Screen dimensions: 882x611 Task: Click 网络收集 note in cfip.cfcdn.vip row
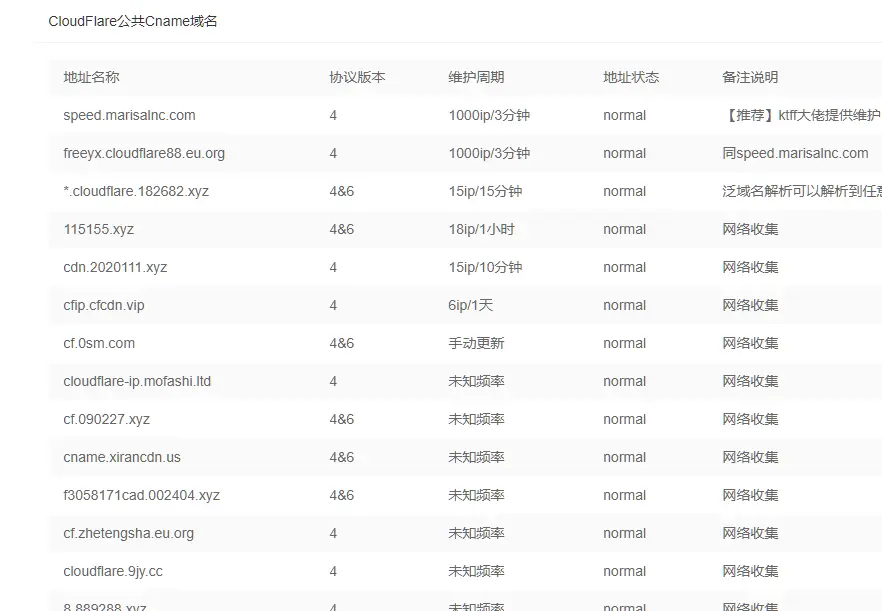750,306
